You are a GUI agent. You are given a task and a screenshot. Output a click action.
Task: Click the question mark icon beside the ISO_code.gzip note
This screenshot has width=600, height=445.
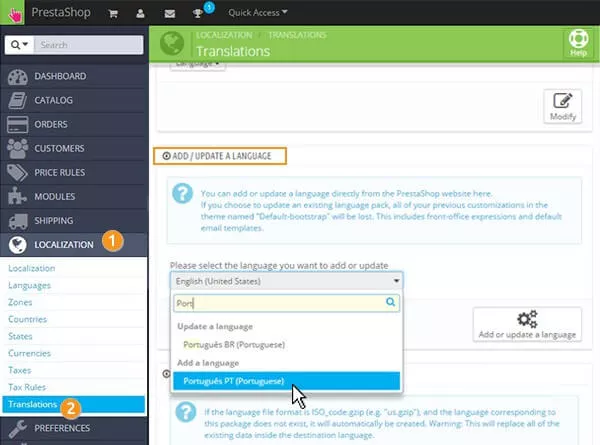[x=186, y=412]
